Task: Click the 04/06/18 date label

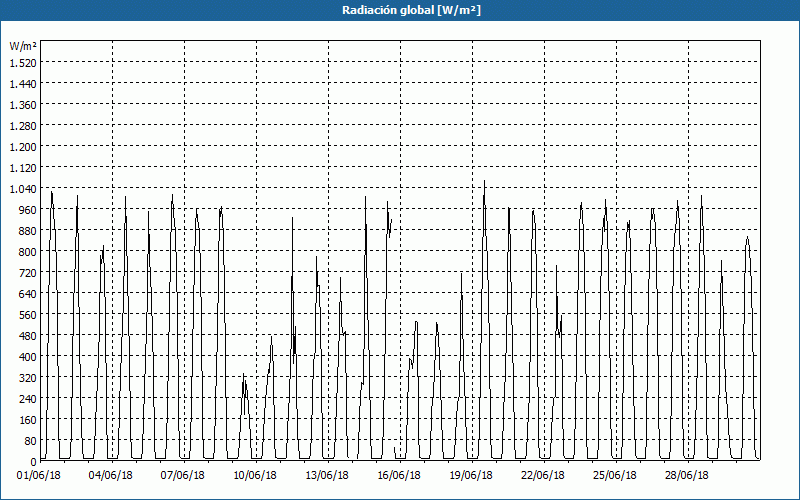Action: point(111,475)
